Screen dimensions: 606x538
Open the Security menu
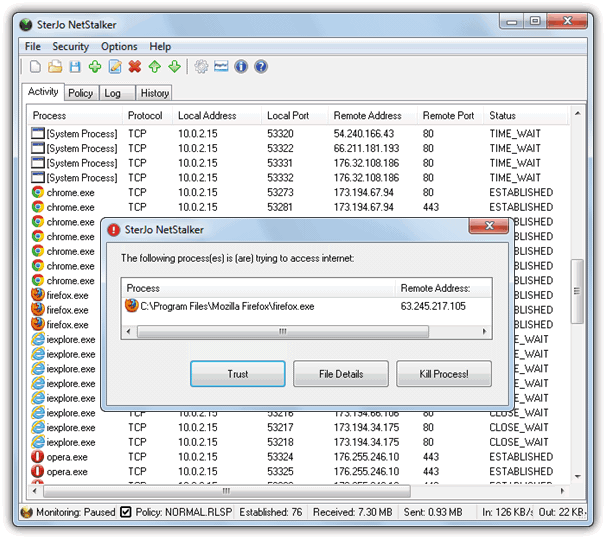point(70,46)
